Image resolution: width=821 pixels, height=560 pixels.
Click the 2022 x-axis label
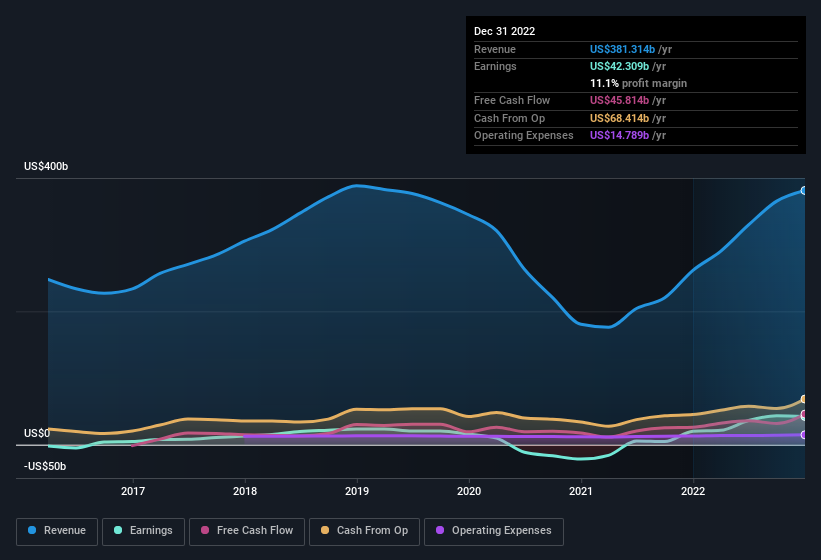pos(693,491)
